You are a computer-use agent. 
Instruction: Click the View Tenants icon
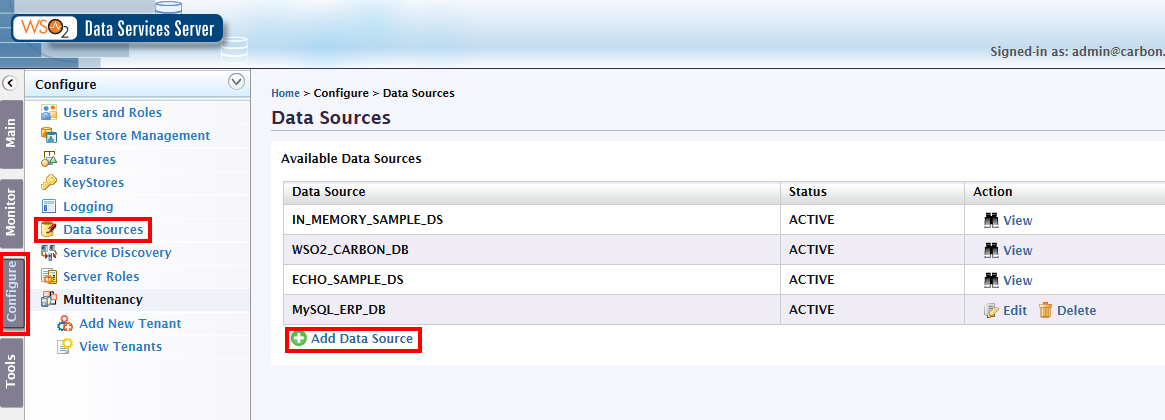(x=65, y=346)
